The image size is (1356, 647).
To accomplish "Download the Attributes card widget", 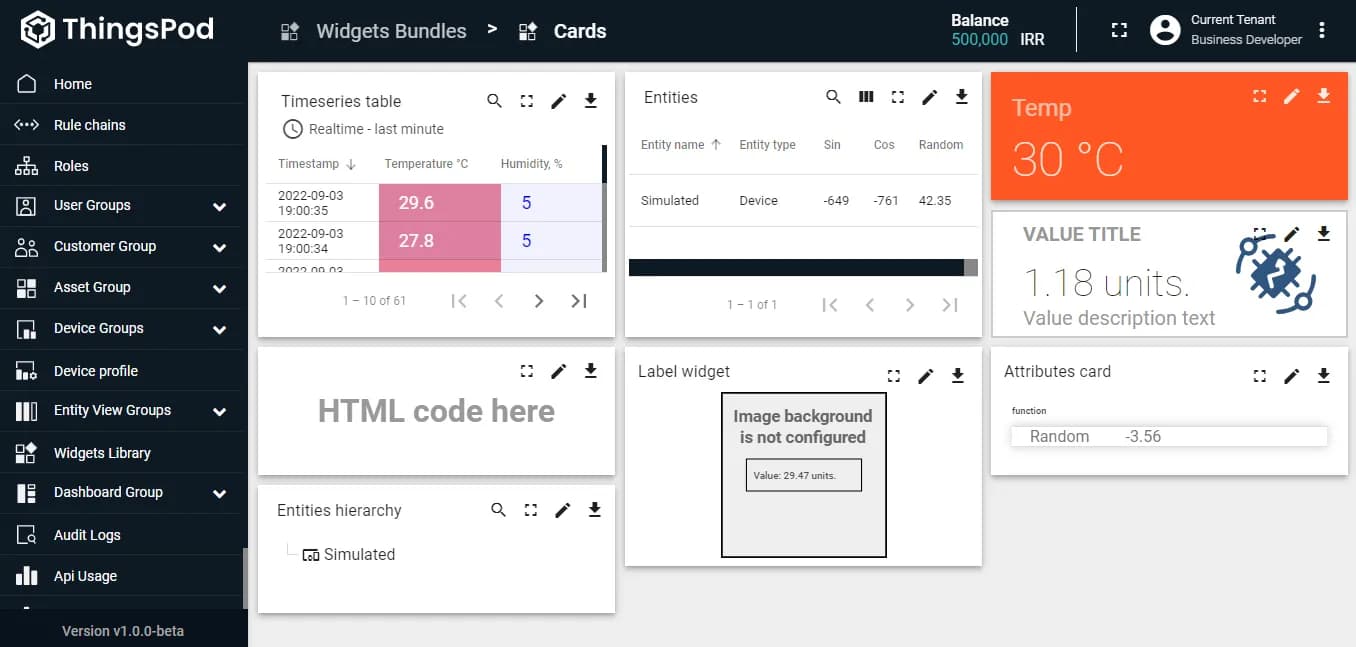I will coord(1323,376).
